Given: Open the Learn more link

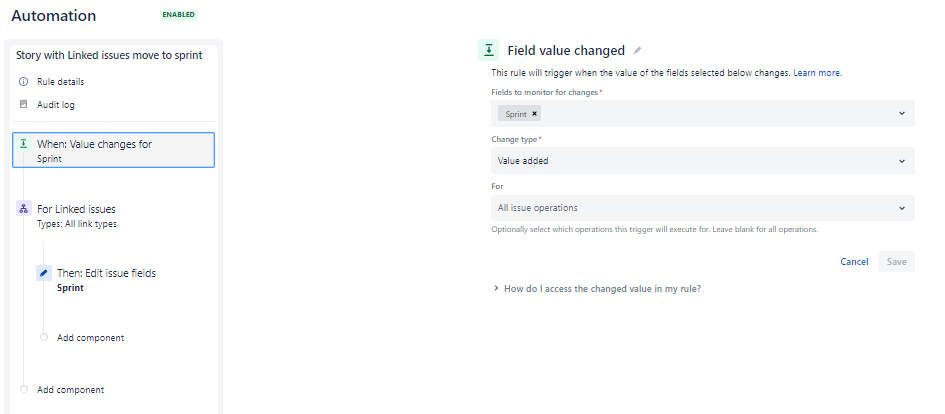Looking at the screenshot, I should pyautogui.click(x=817, y=73).
